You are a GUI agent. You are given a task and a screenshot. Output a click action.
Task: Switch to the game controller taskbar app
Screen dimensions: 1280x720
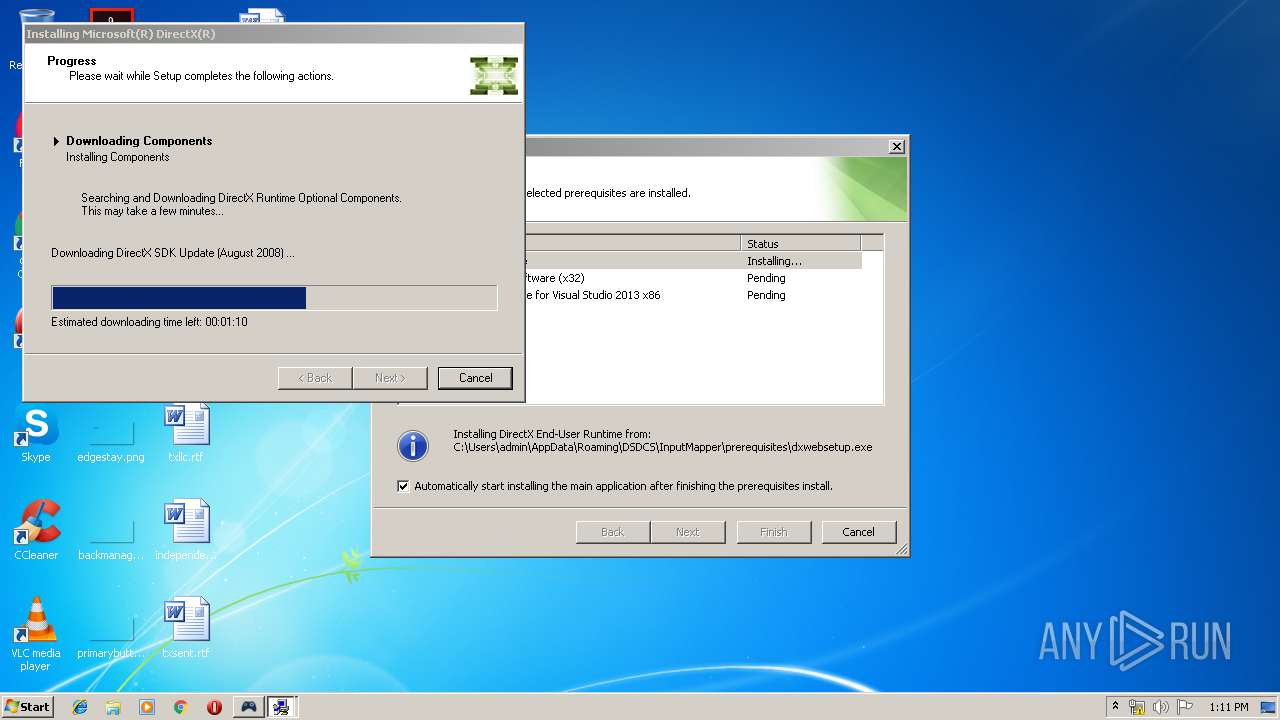point(248,707)
